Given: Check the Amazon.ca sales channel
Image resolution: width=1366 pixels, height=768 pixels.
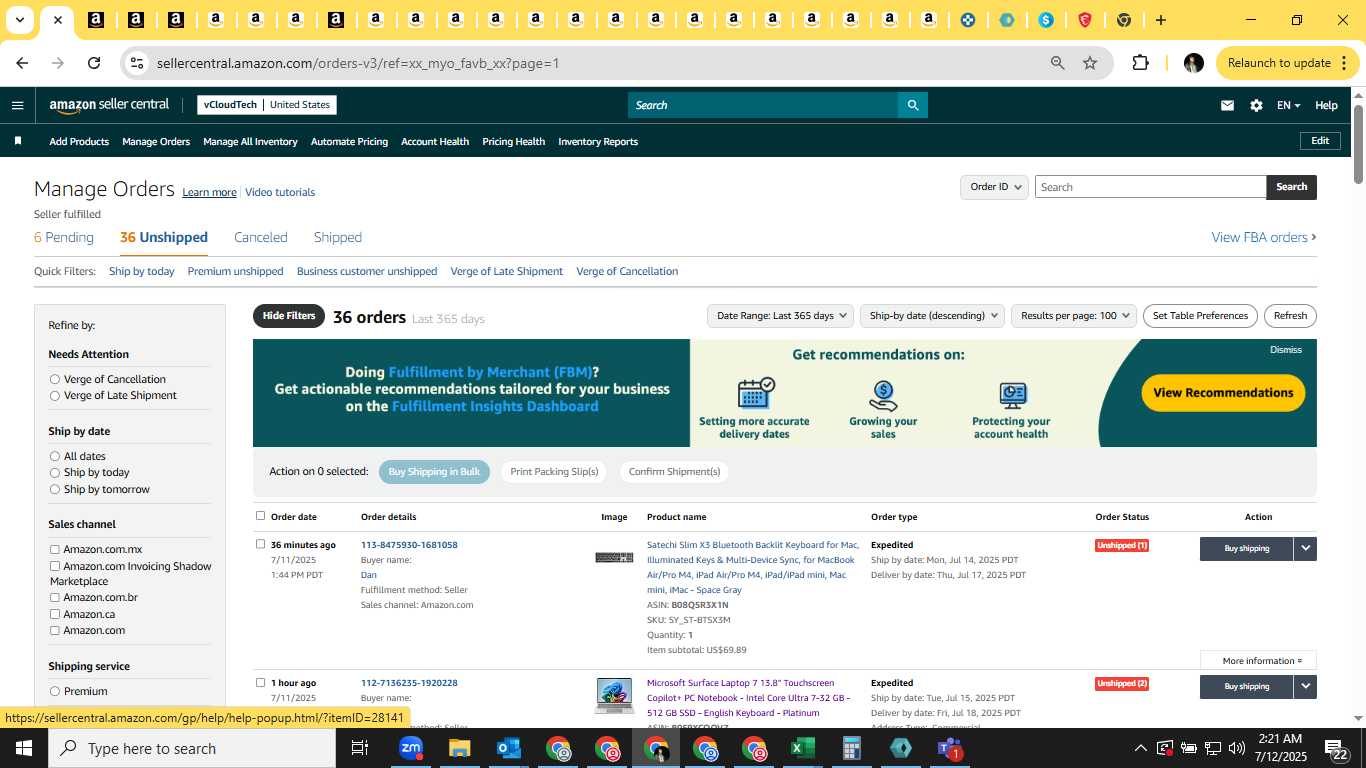Looking at the screenshot, I should [55, 614].
